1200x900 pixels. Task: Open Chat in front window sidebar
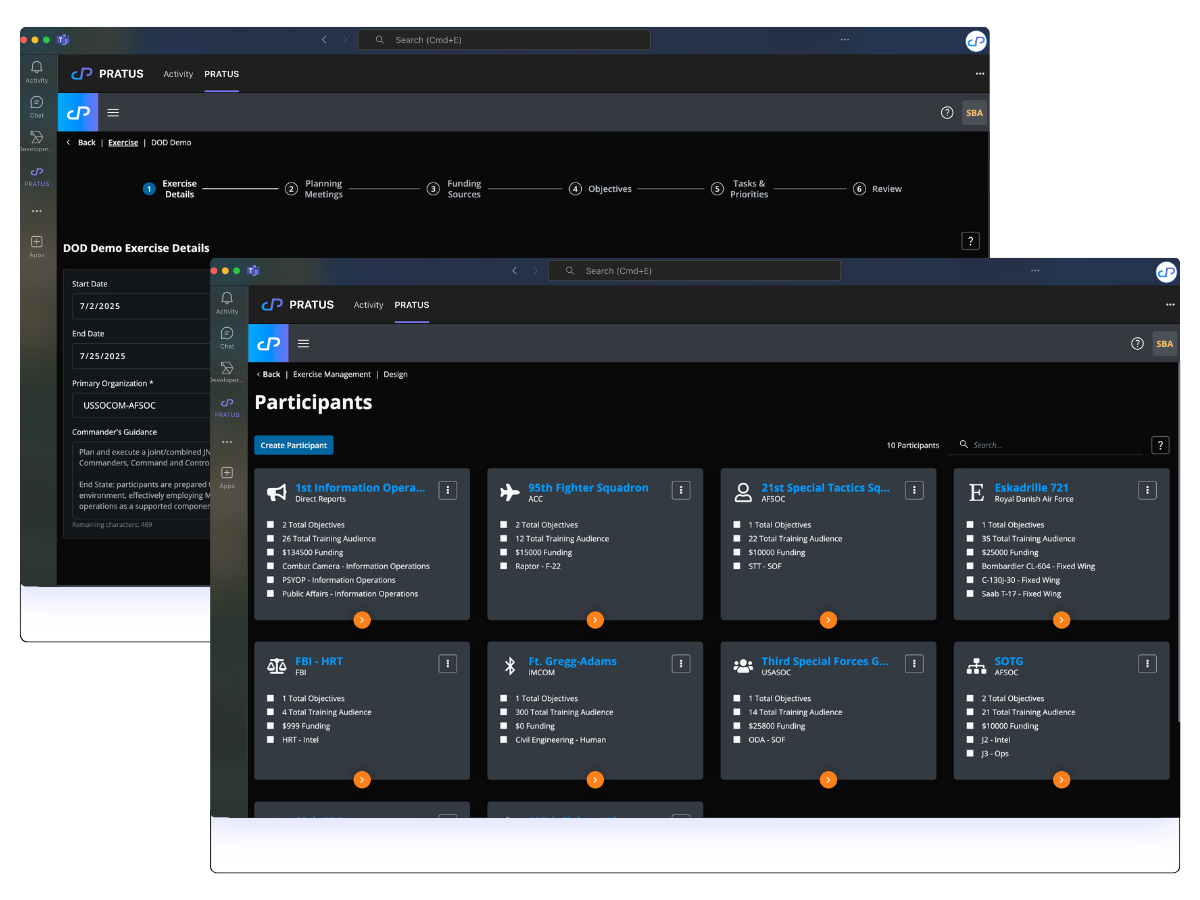click(x=227, y=337)
